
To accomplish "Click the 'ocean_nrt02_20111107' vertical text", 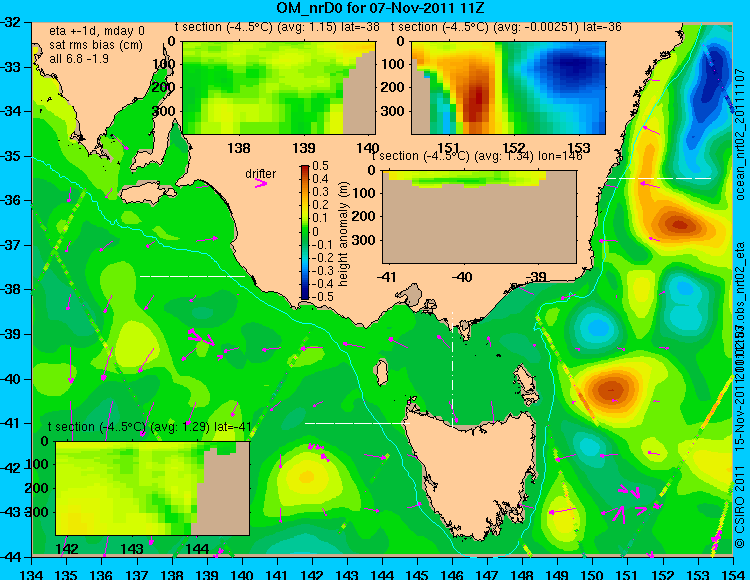I will (x=740, y=134).
